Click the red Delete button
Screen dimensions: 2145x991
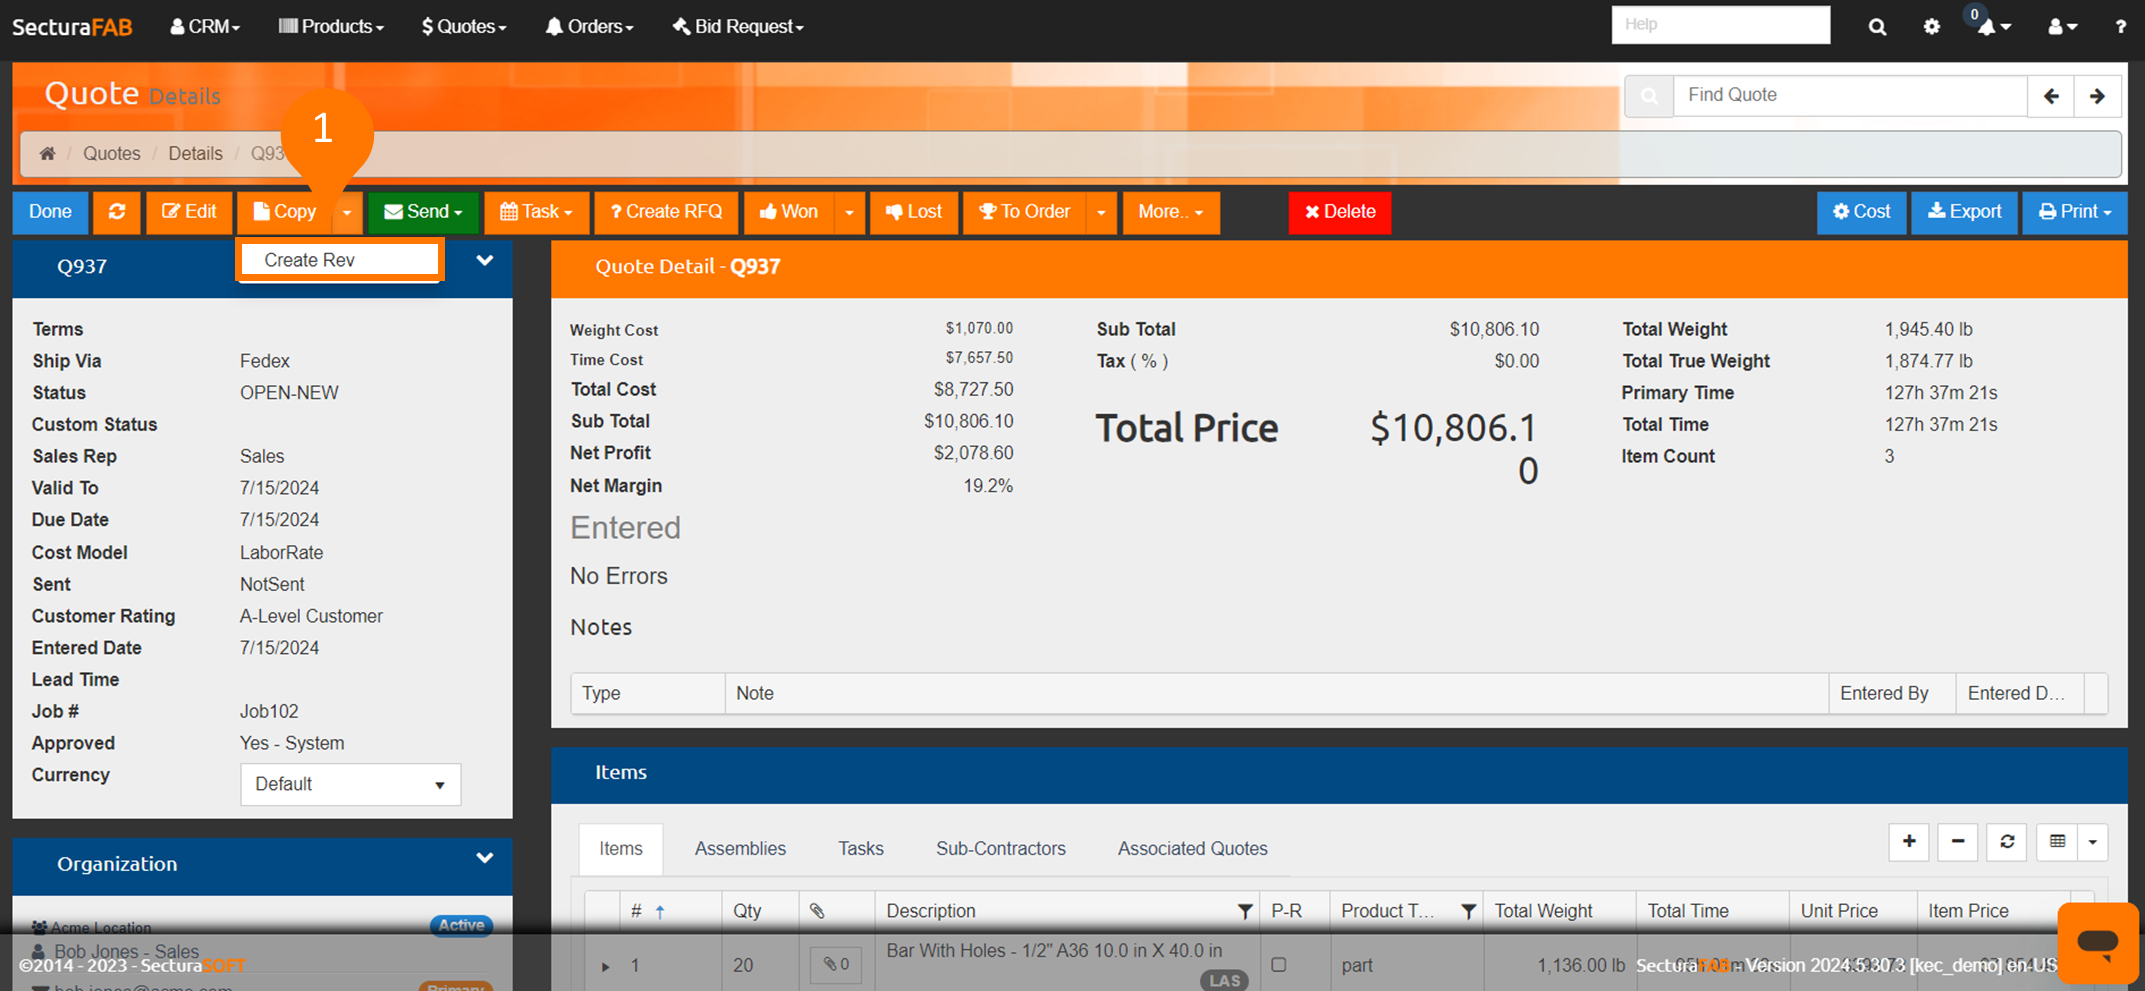pos(1339,212)
